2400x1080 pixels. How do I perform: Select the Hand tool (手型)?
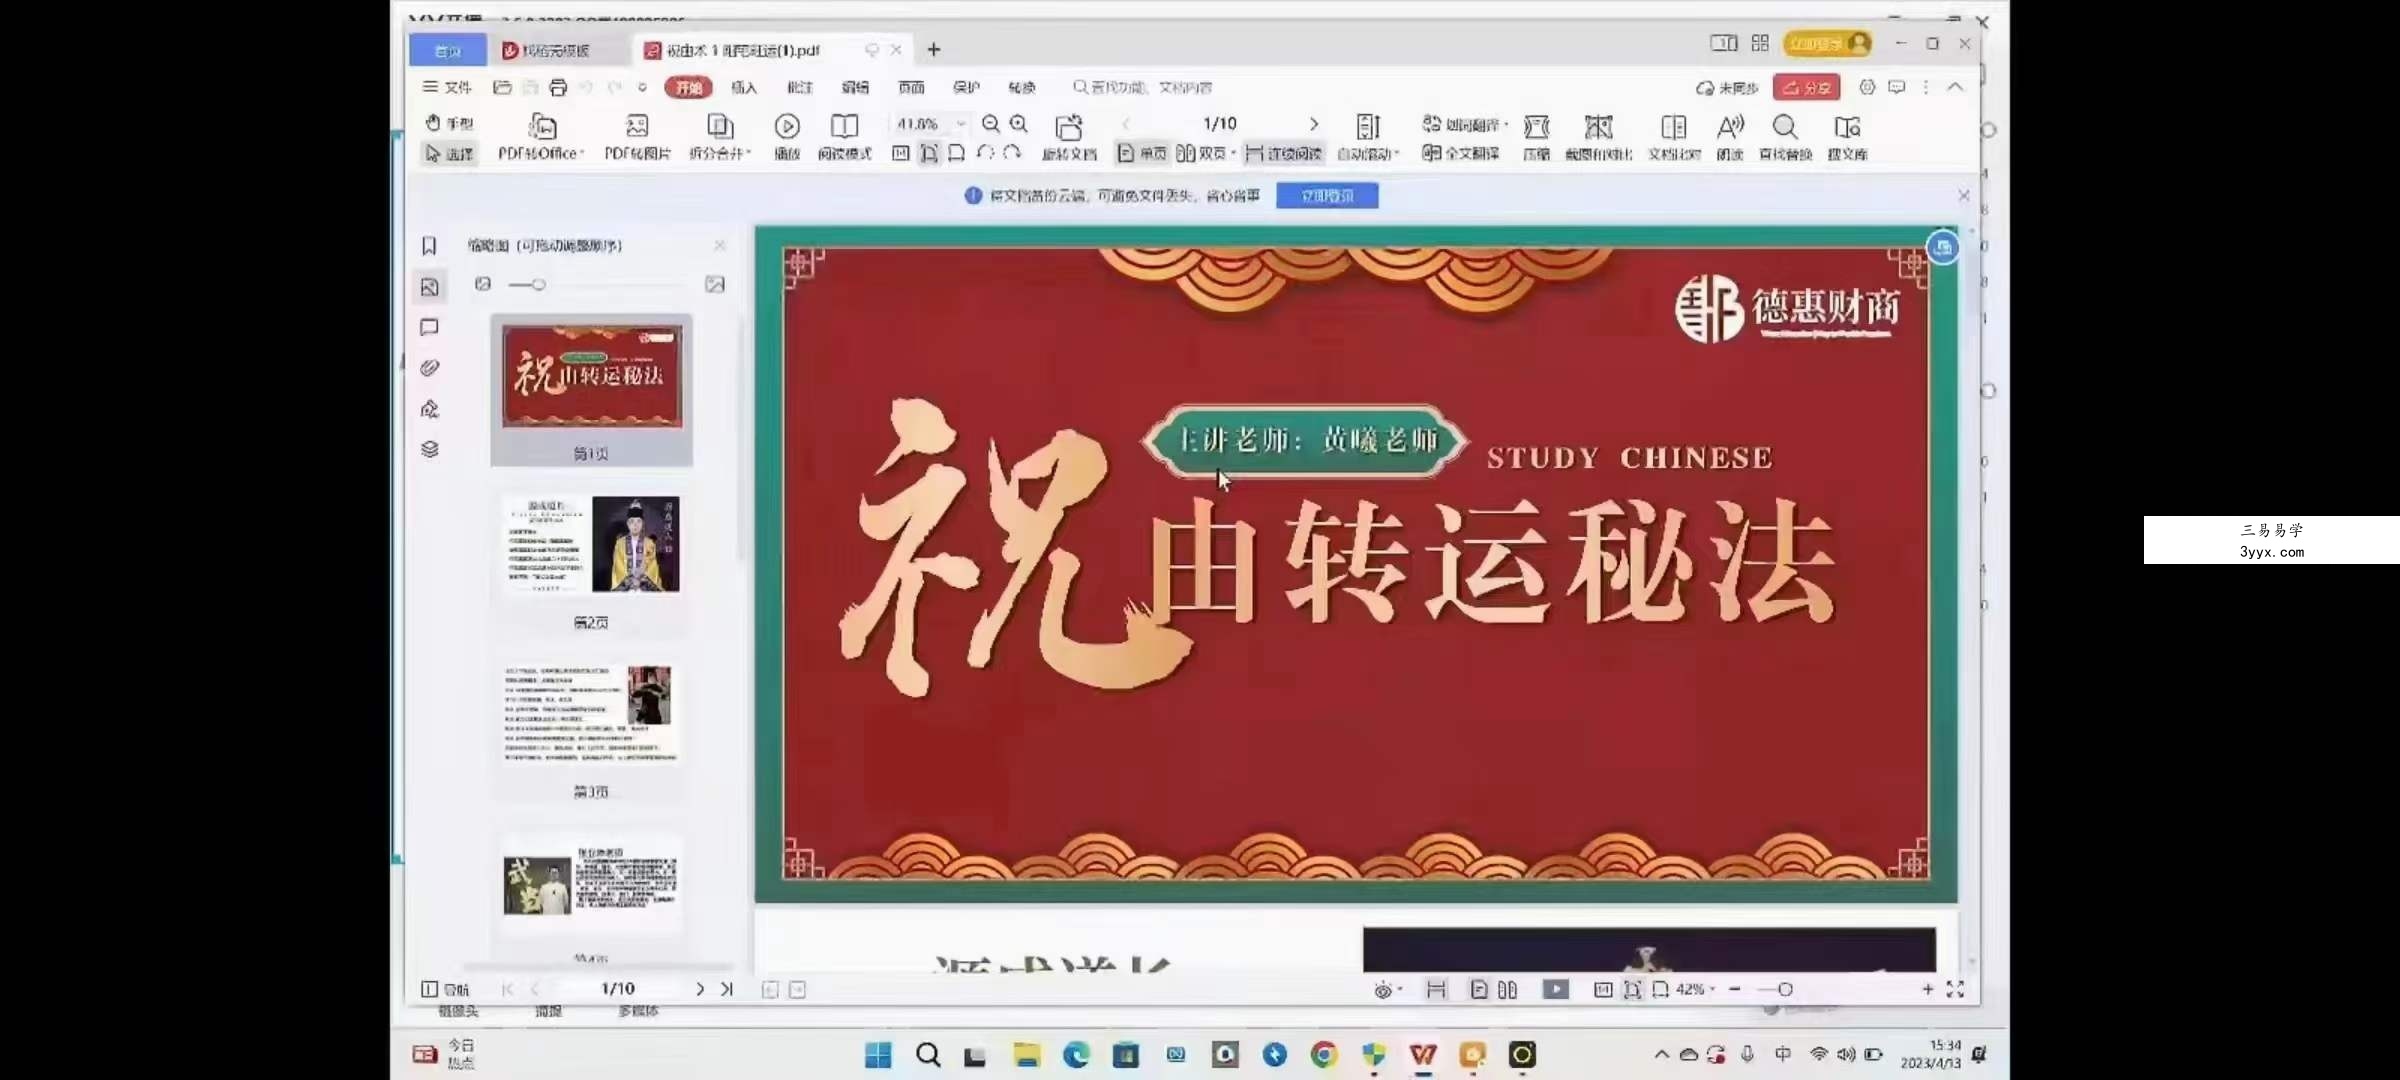point(449,123)
